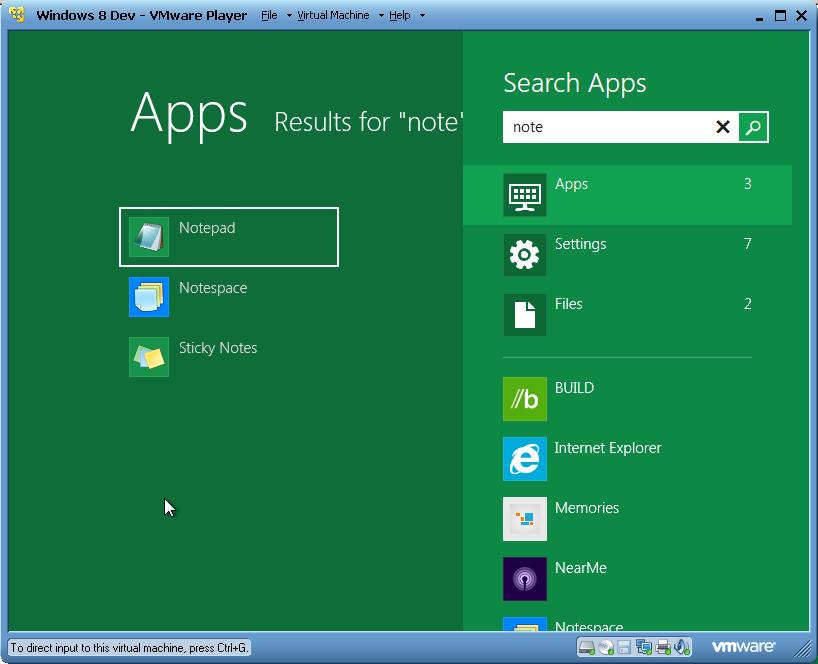Select the "Notespace" result label under Notepad

coord(213,288)
